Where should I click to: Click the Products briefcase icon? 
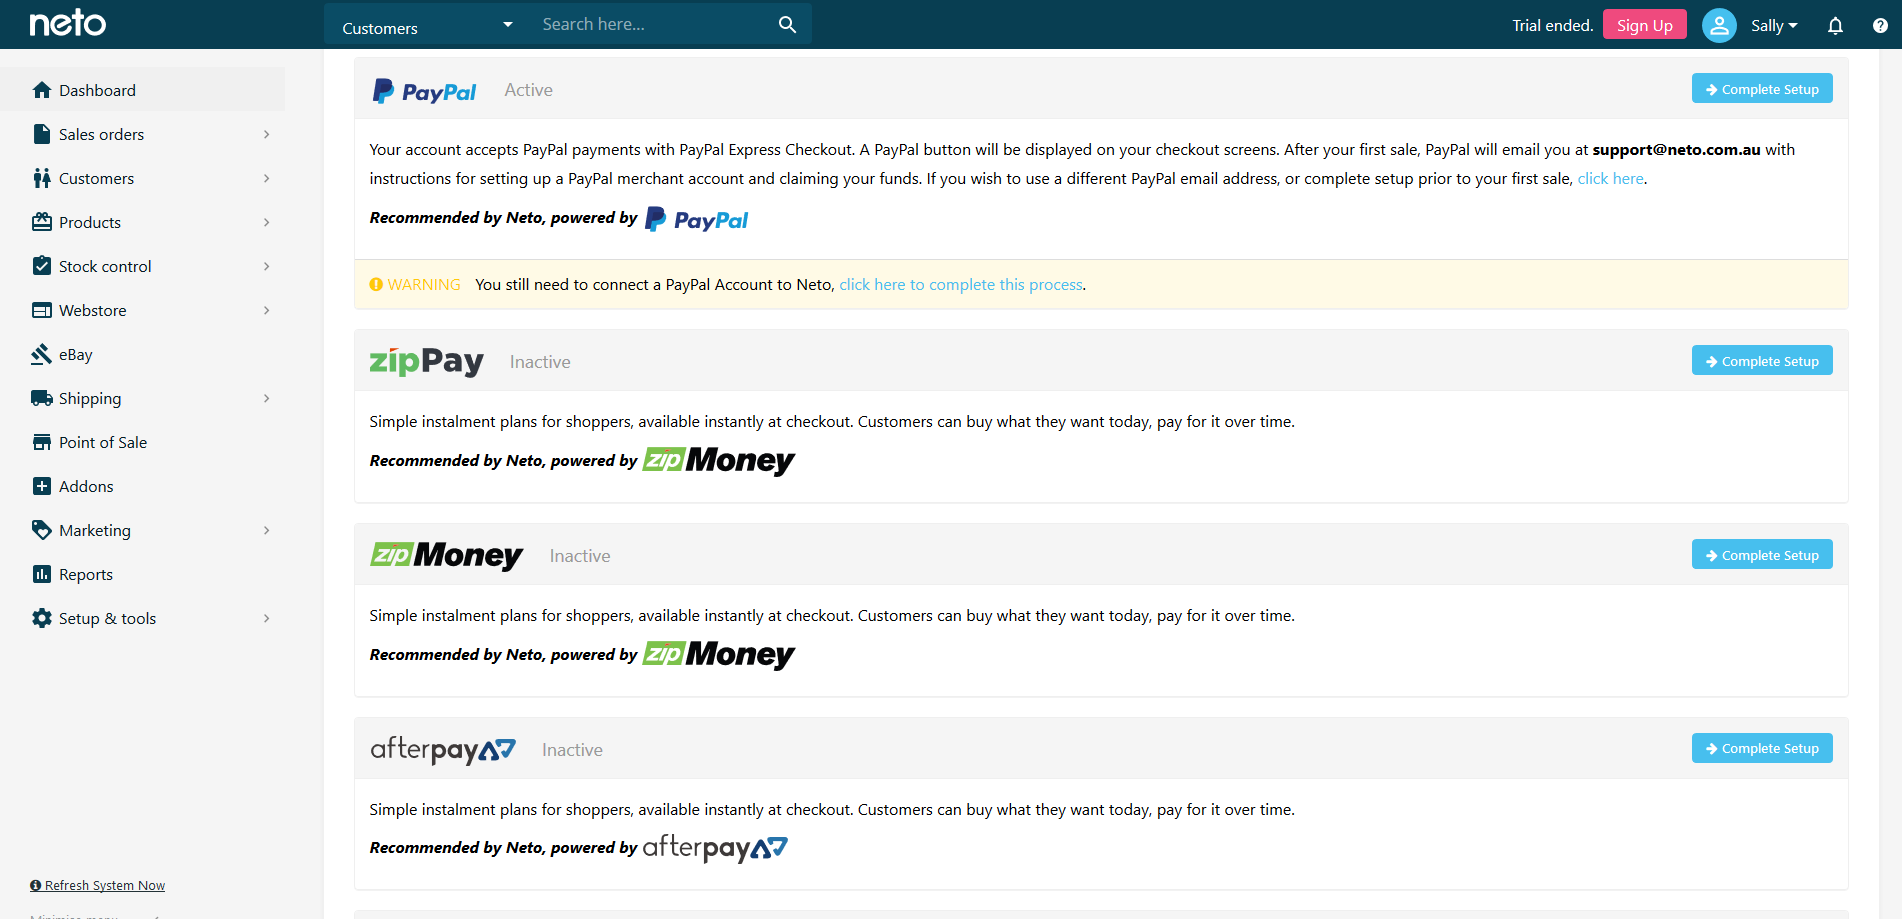pyautogui.click(x=42, y=222)
